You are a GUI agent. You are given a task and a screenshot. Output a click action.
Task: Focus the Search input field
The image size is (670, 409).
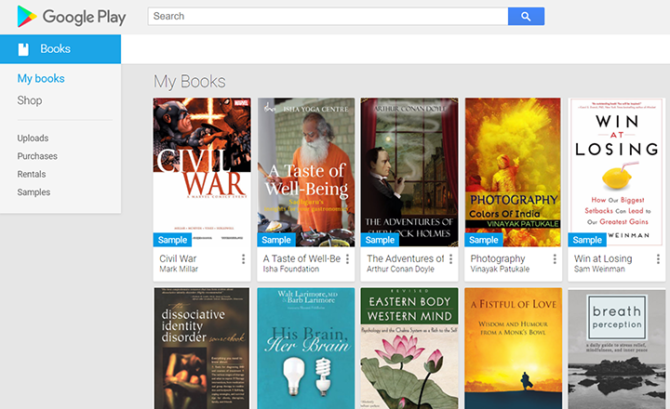tap(328, 16)
